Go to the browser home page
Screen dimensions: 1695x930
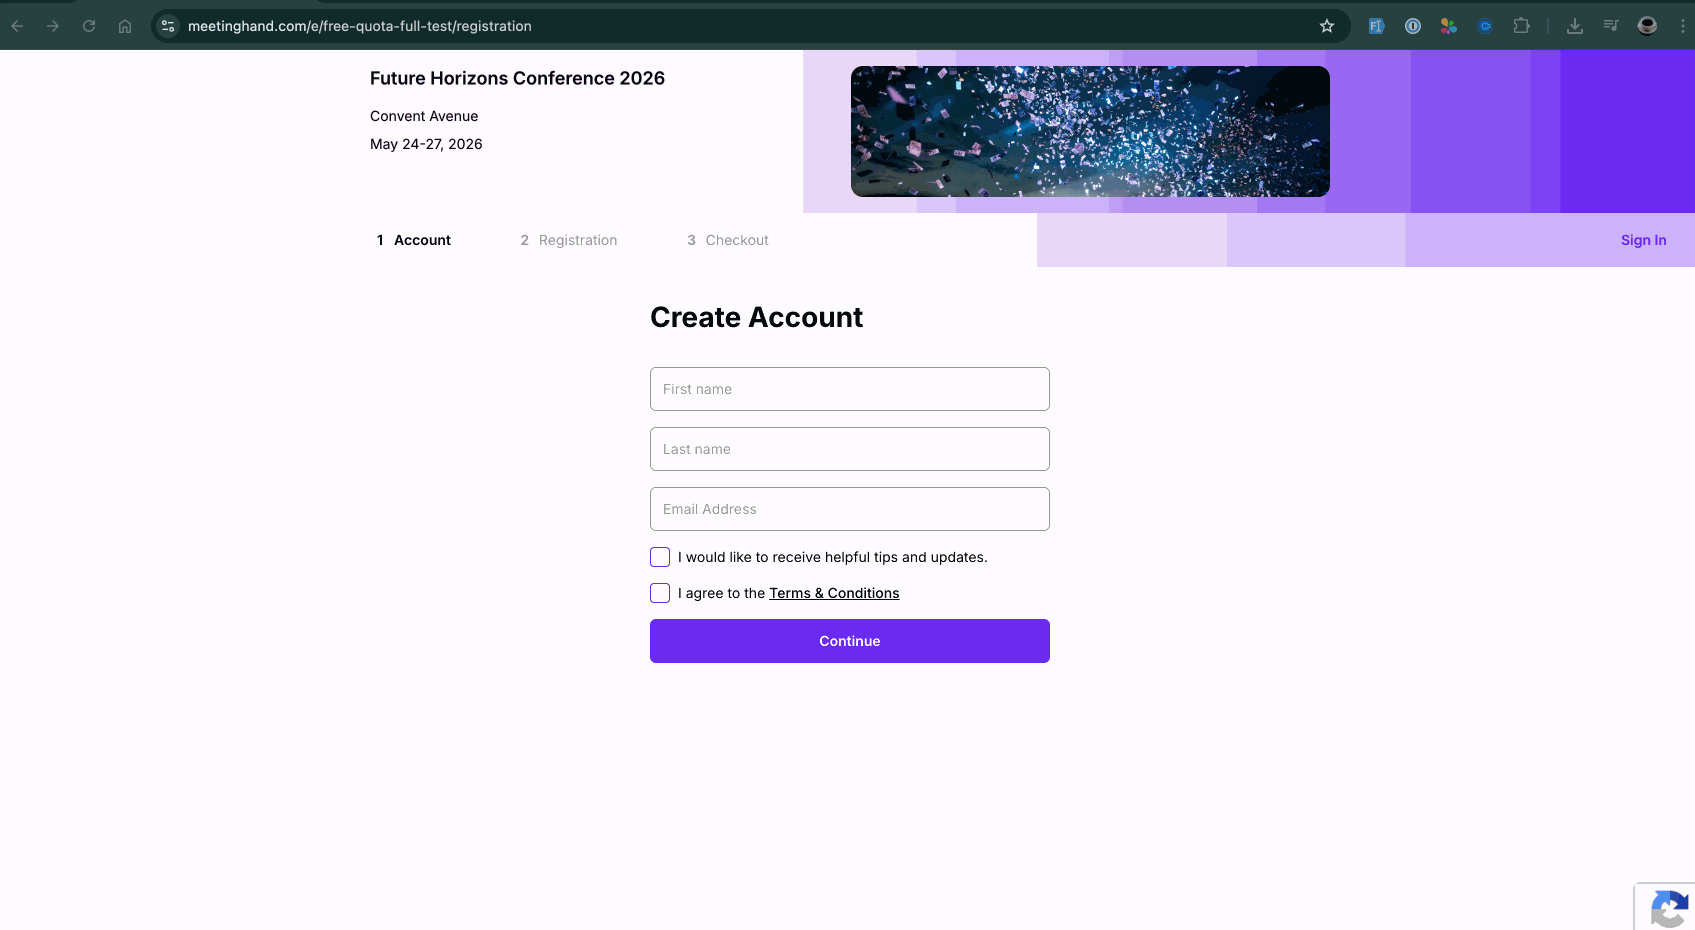[x=125, y=26]
